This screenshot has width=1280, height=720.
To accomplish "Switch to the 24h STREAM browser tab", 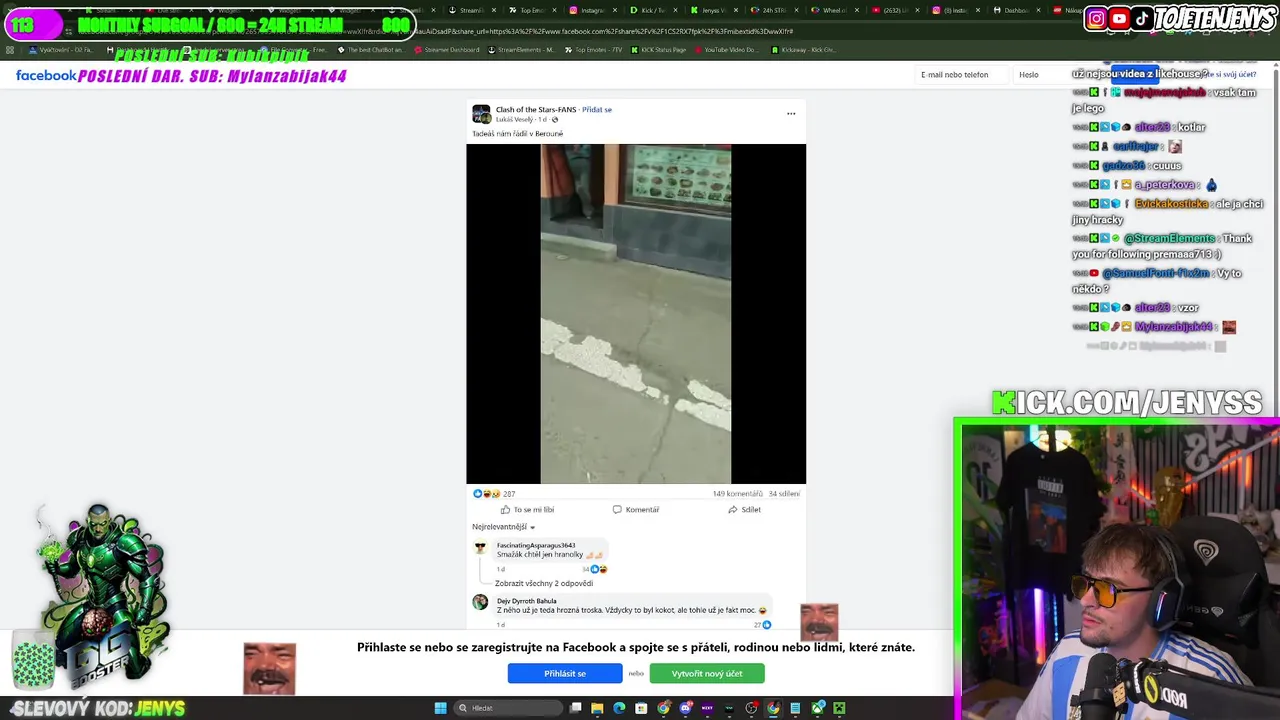I will [773, 10].
